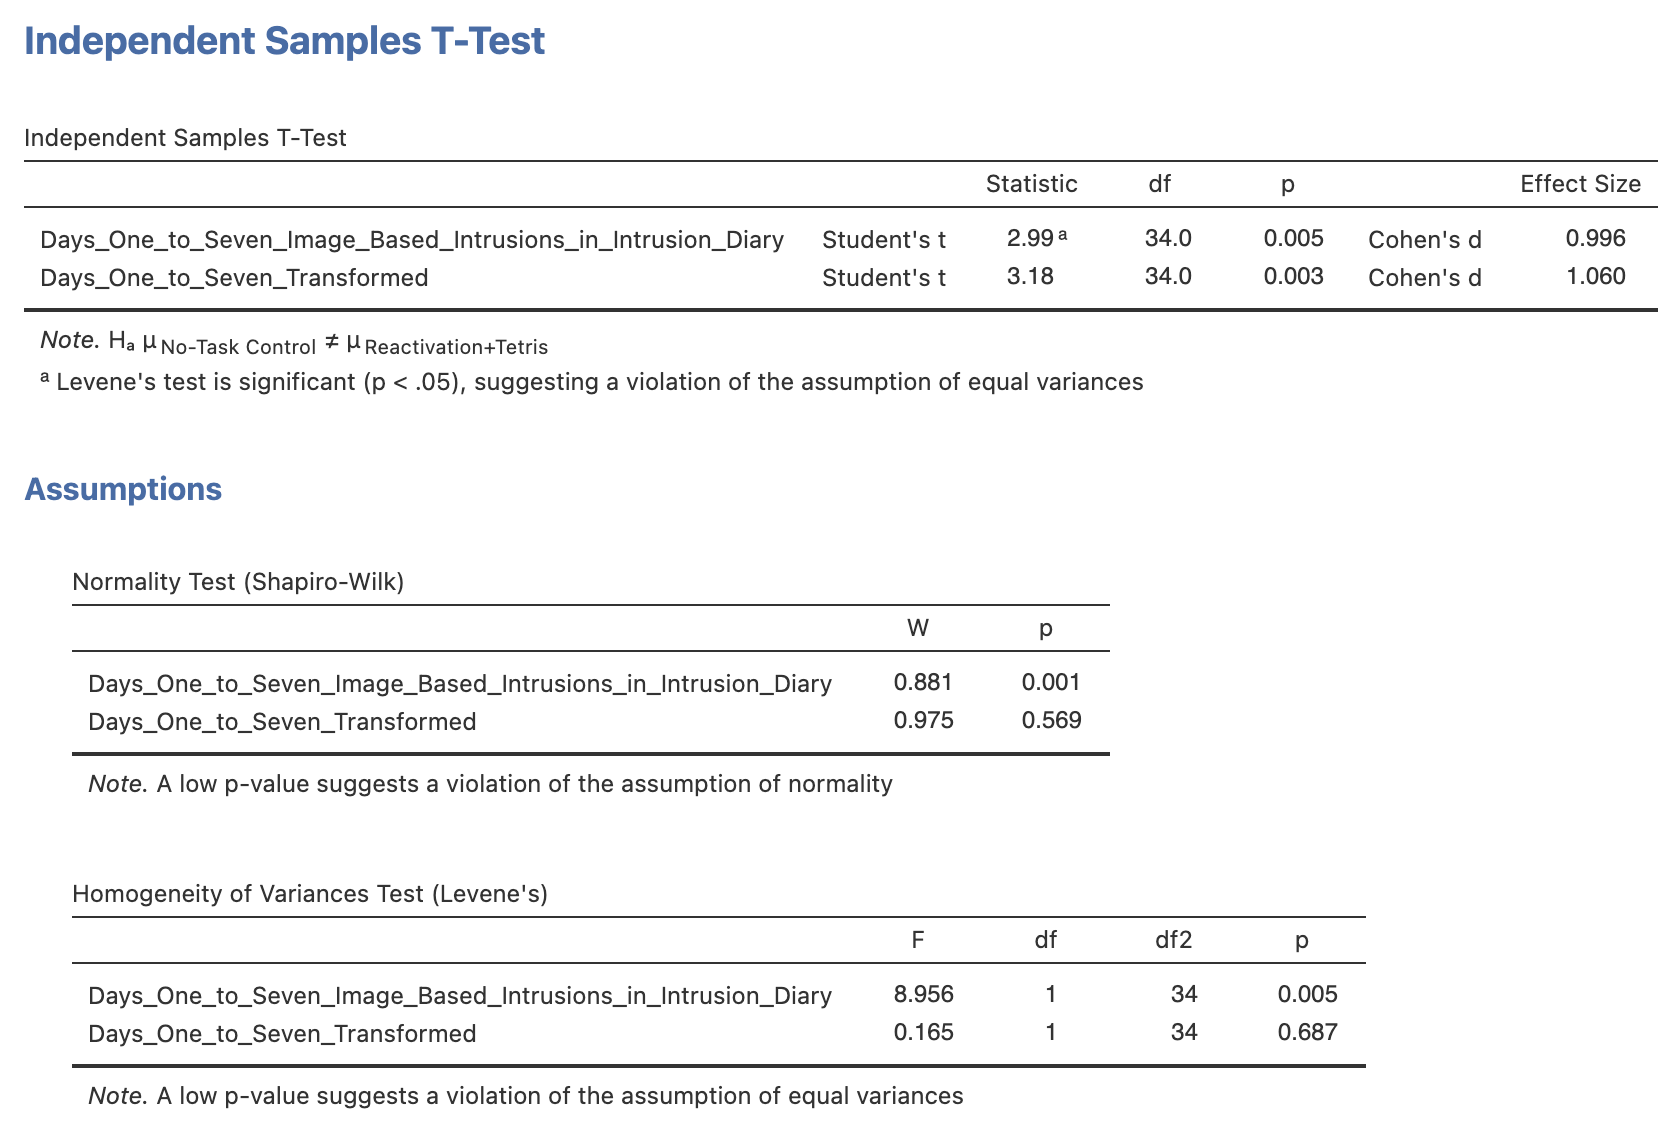Image resolution: width=1680 pixels, height=1122 pixels.
Task: Click the Levene's F value 8.956
Action: point(923,994)
